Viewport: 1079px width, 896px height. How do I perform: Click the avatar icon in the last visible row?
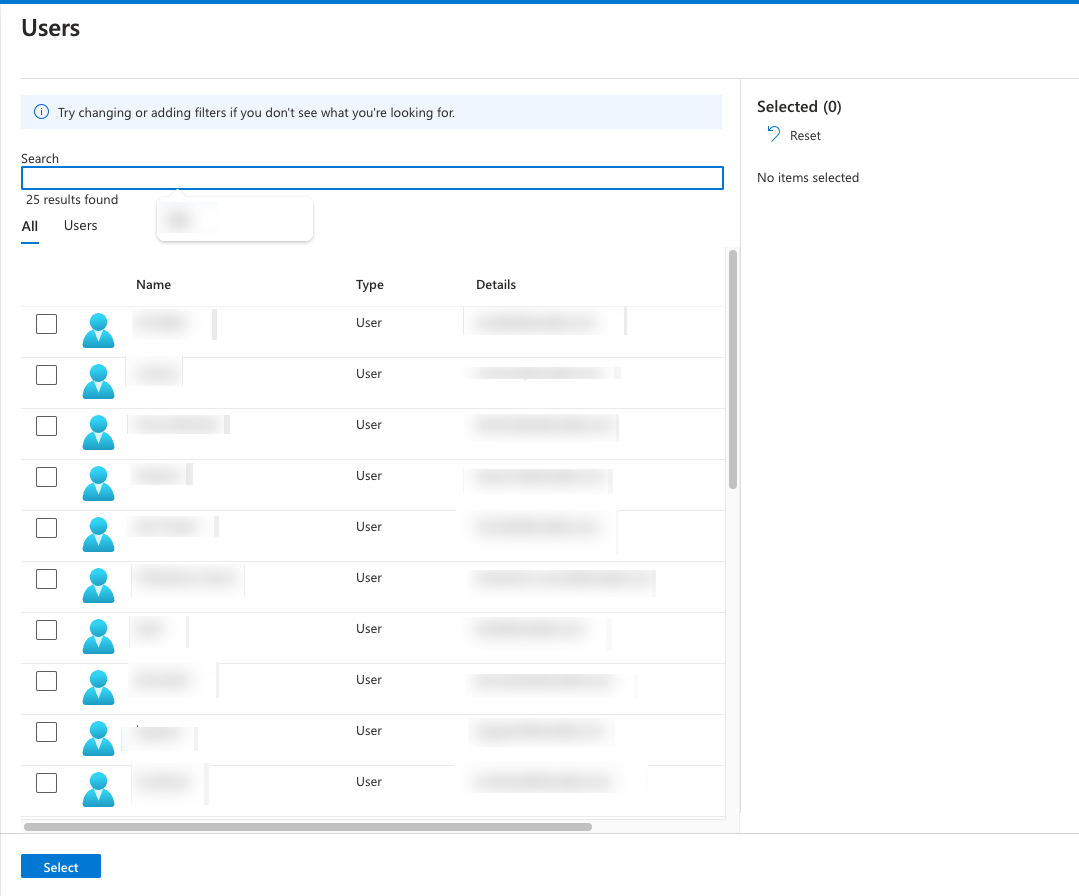coord(98,788)
